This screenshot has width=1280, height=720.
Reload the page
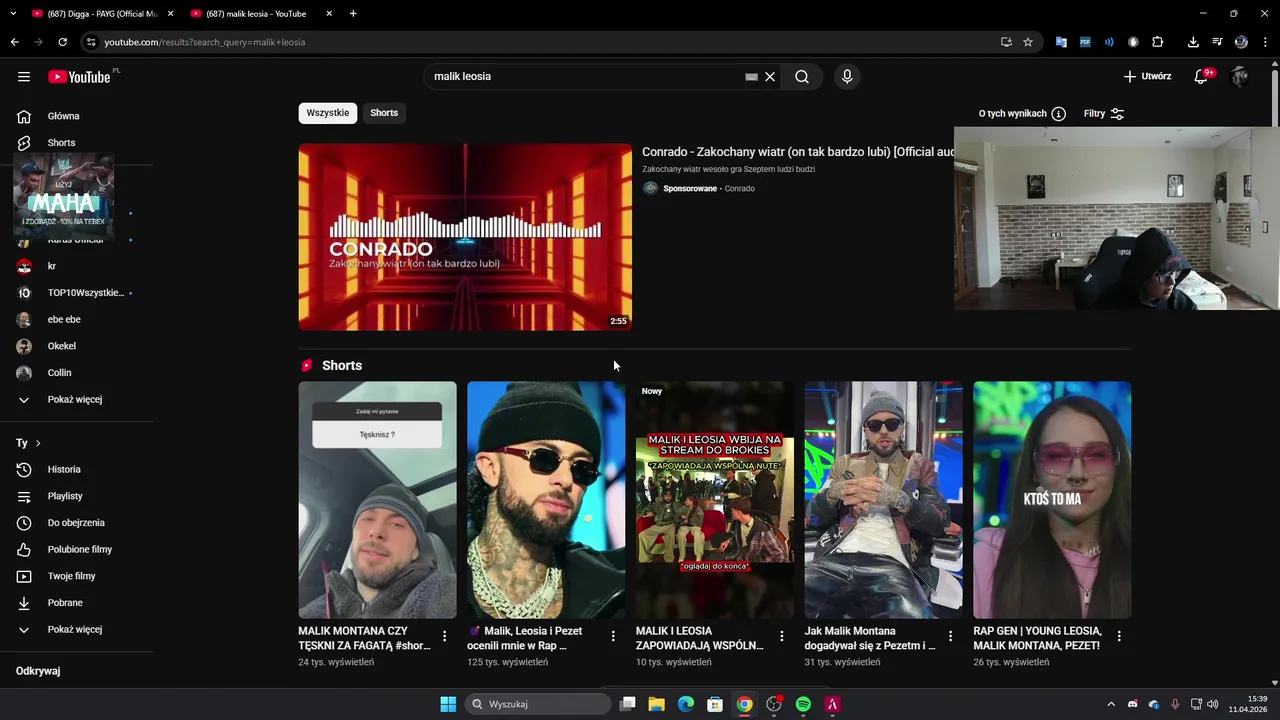[x=62, y=42]
